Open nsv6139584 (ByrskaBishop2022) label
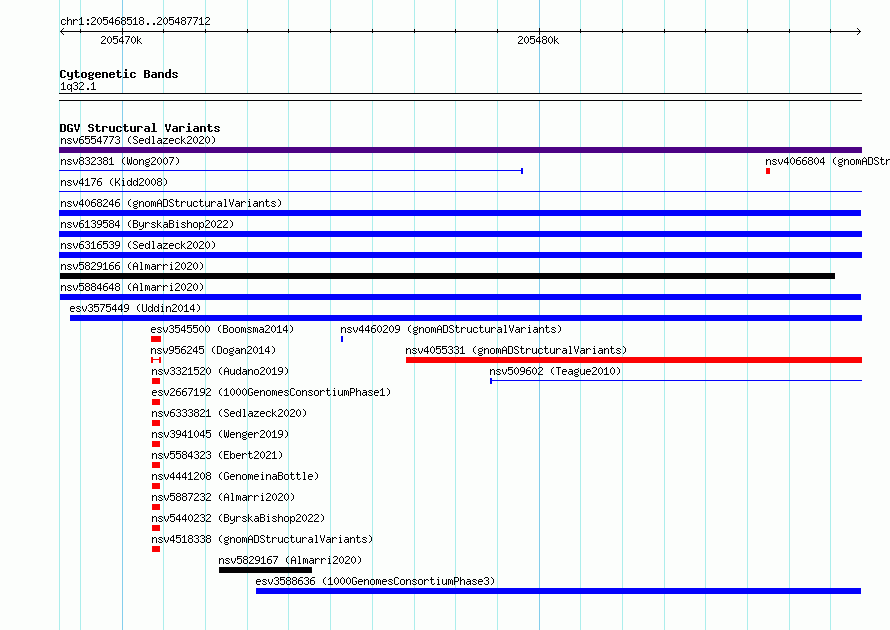Image resolution: width=890 pixels, height=630 pixels. pyautogui.click(x=147, y=224)
